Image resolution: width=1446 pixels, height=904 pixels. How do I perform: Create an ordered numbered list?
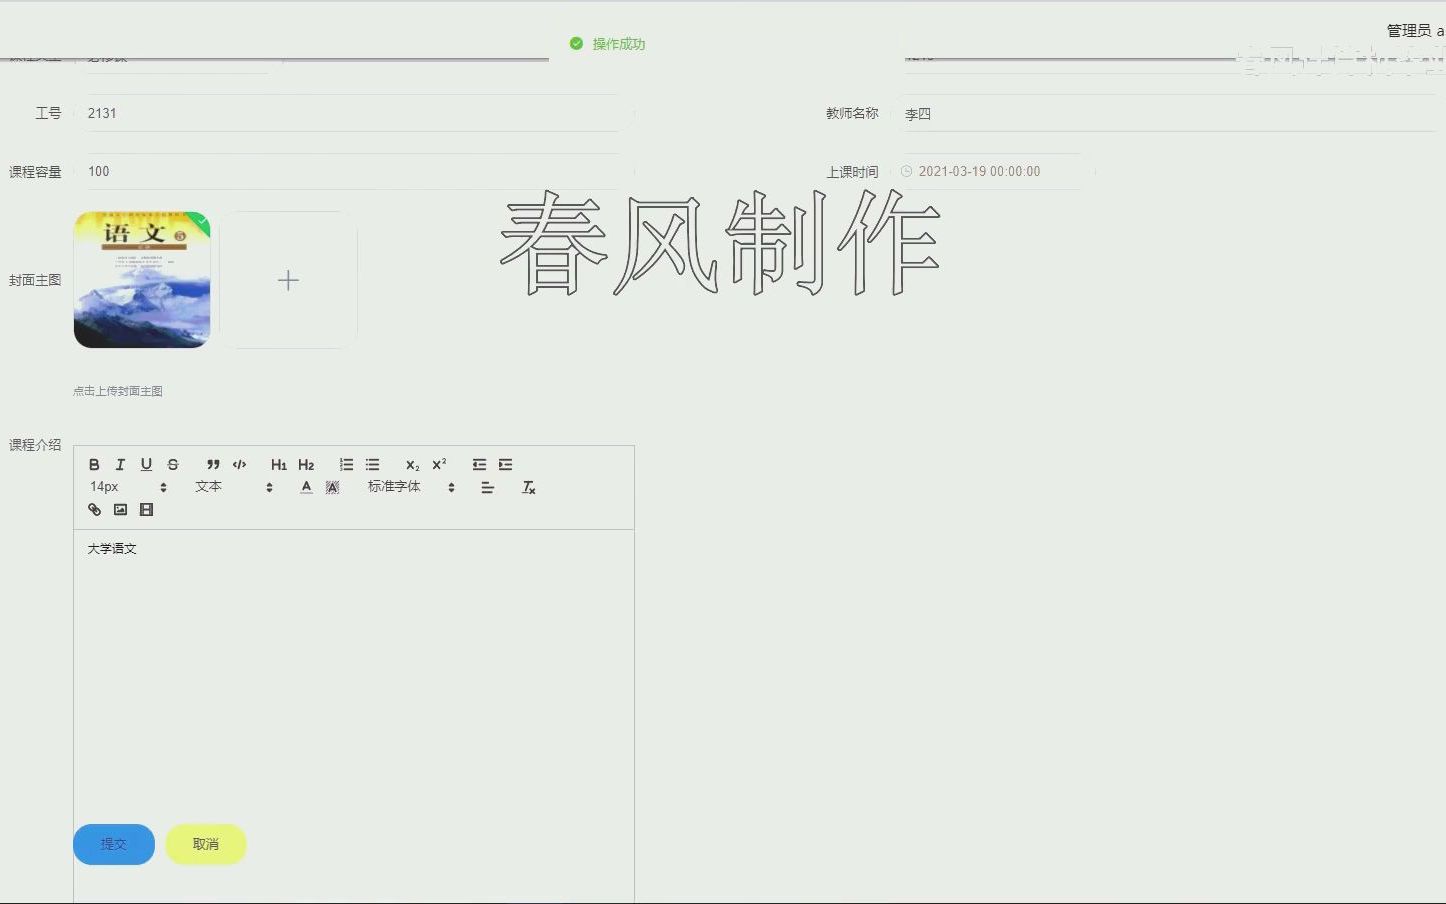(346, 464)
